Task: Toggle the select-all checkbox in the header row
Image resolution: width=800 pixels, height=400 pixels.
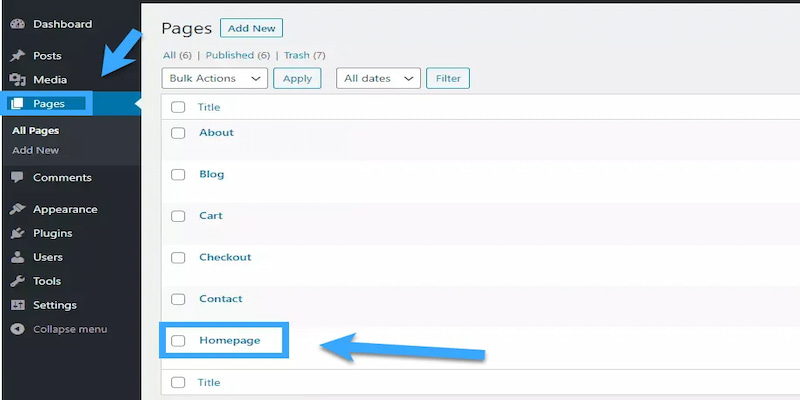Action: point(178,107)
